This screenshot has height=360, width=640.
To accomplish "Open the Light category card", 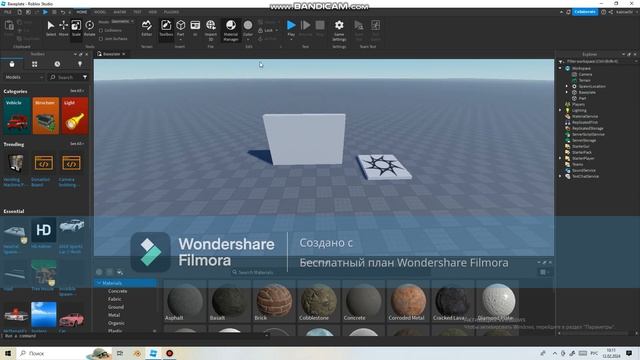I will (75, 116).
